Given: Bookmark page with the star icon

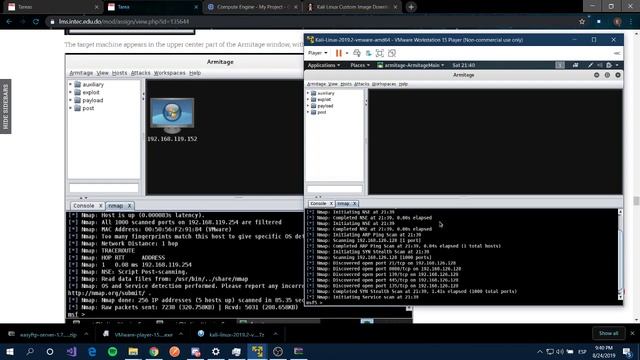Looking at the screenshot, I should (582, 22).
